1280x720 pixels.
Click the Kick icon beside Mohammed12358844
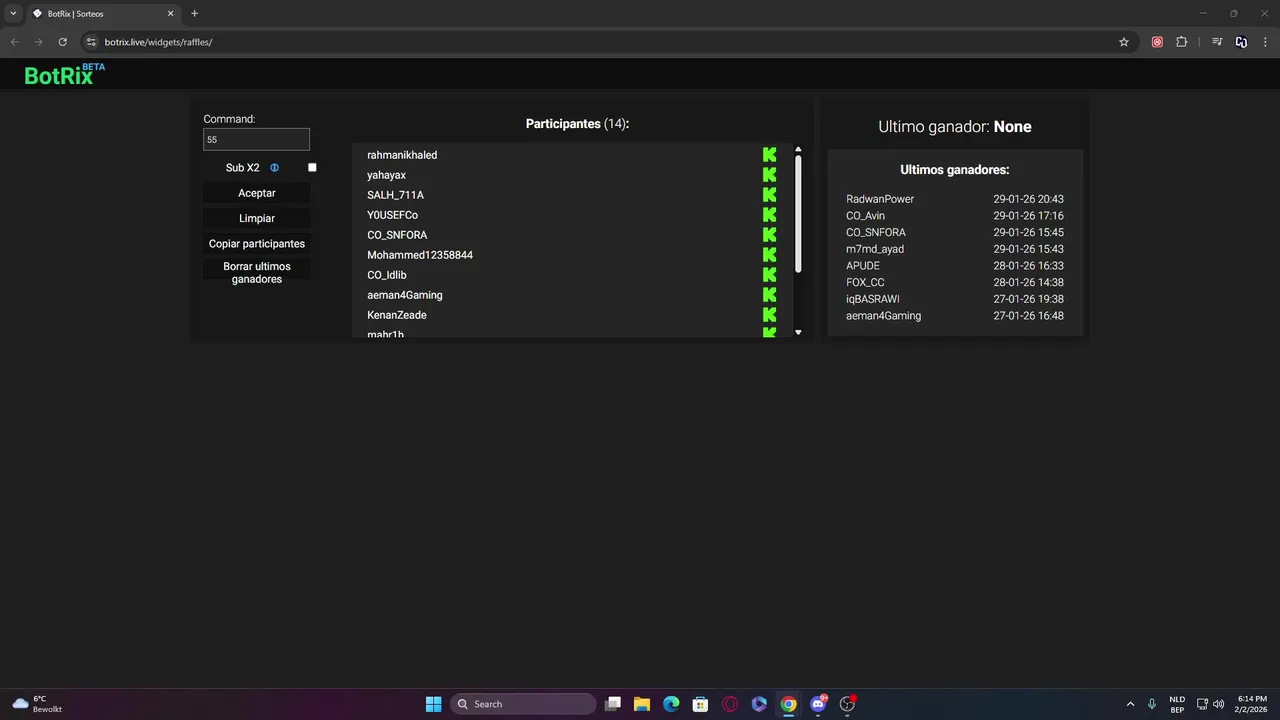click(769, 255)
